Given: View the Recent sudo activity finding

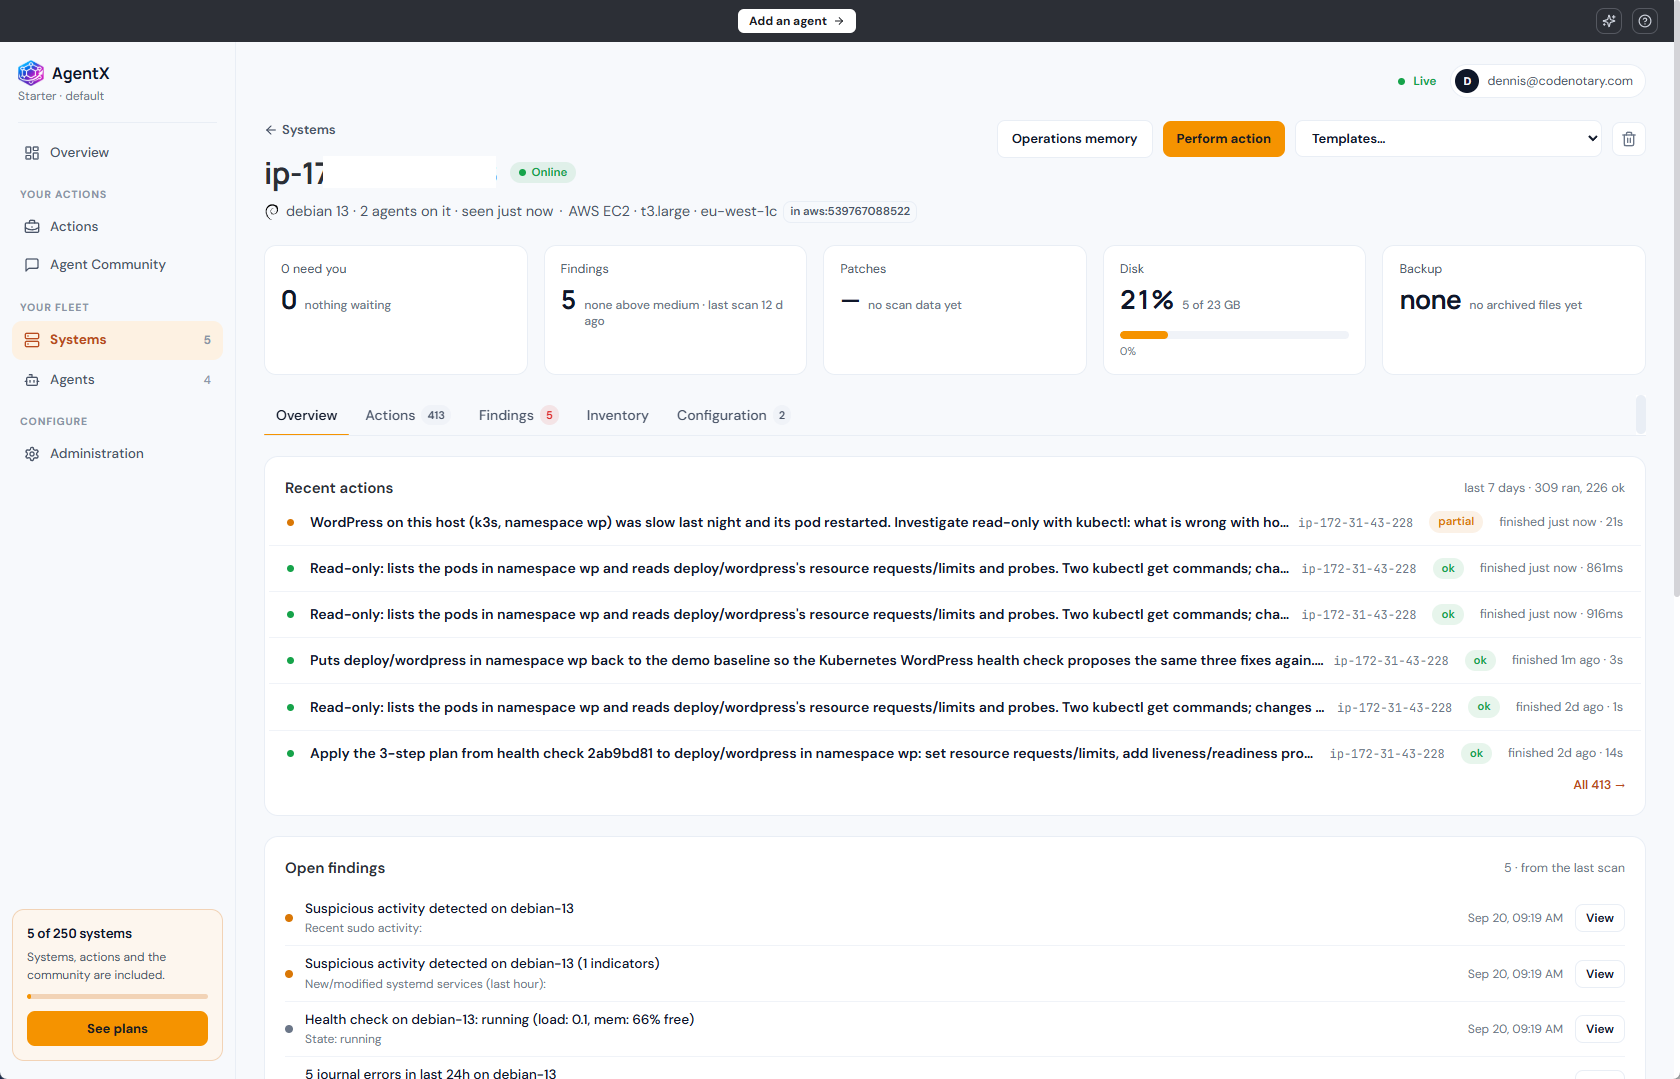Looking at the screenshot, I should pos(1599,918).
